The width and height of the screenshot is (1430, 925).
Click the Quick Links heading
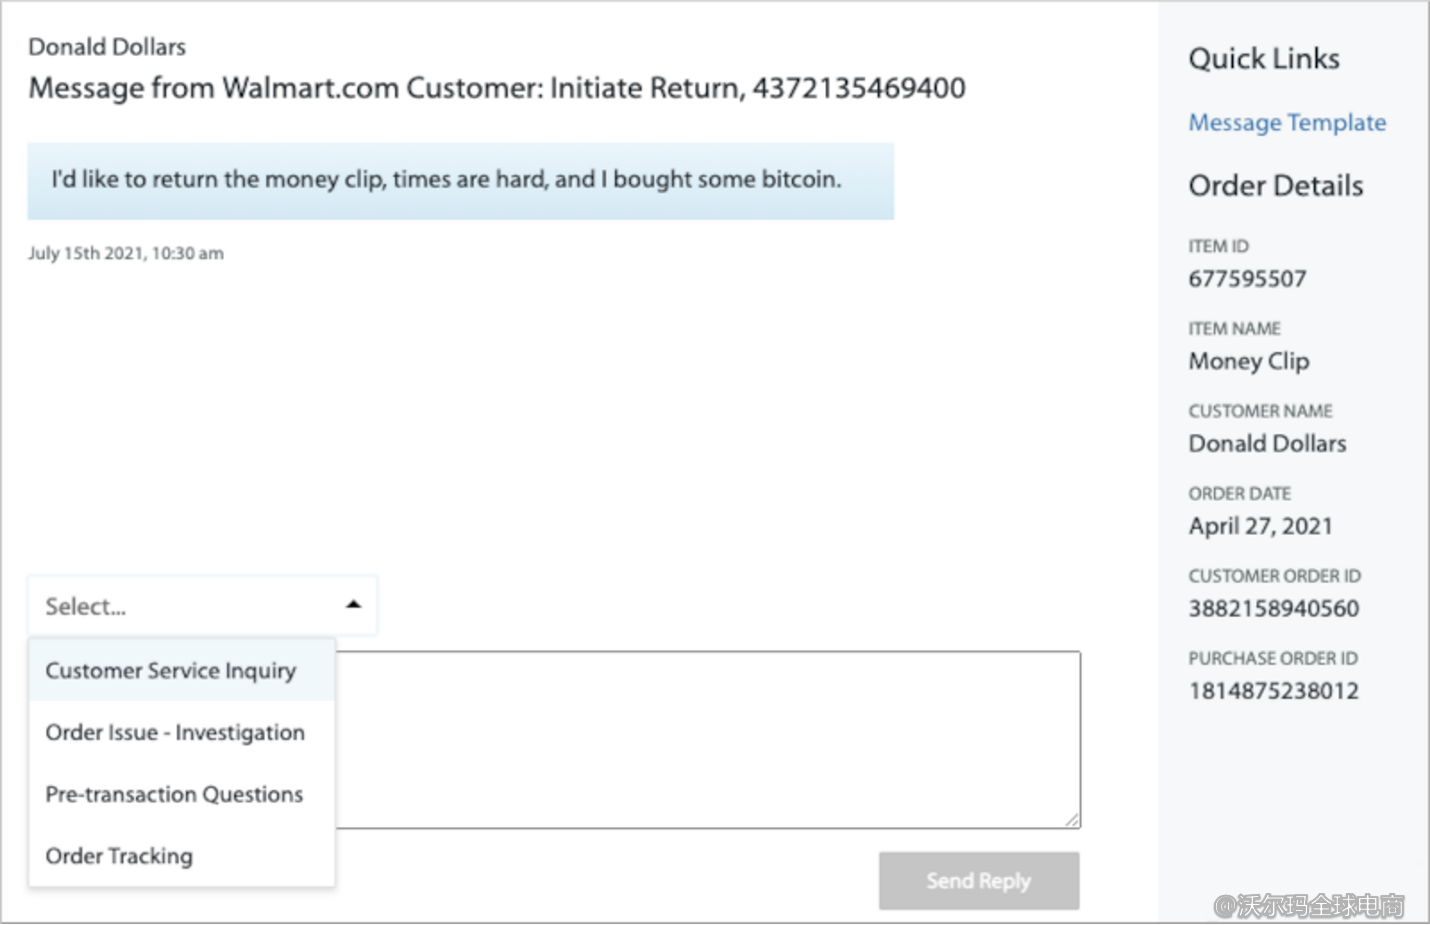click(x=1264, y=59)
